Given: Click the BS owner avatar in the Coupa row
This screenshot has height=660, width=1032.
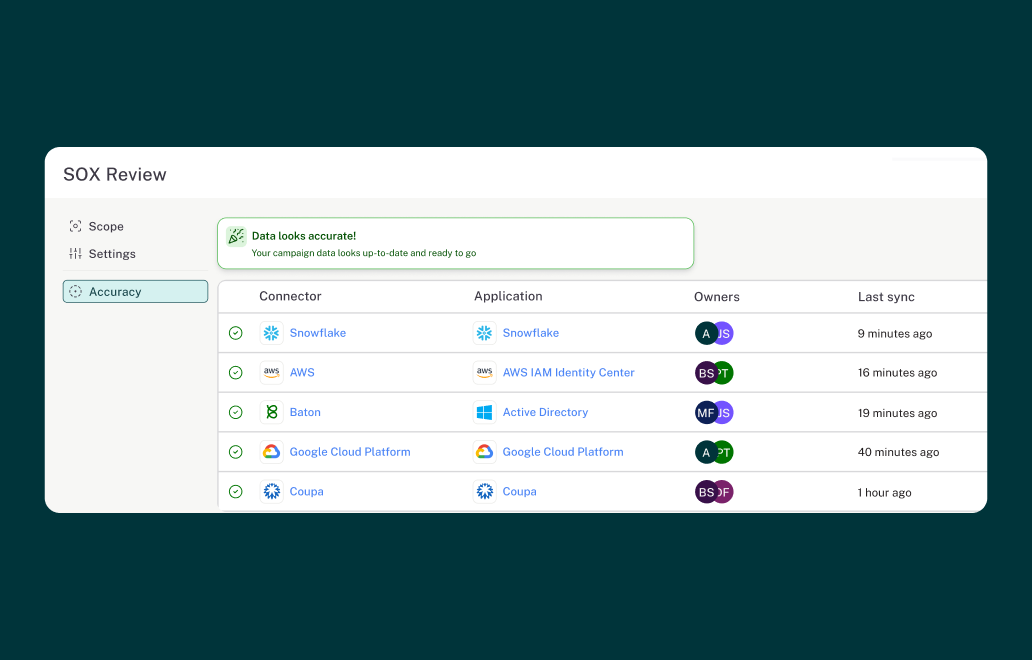Looking at the screenshot, I should [x=706, y=492].
